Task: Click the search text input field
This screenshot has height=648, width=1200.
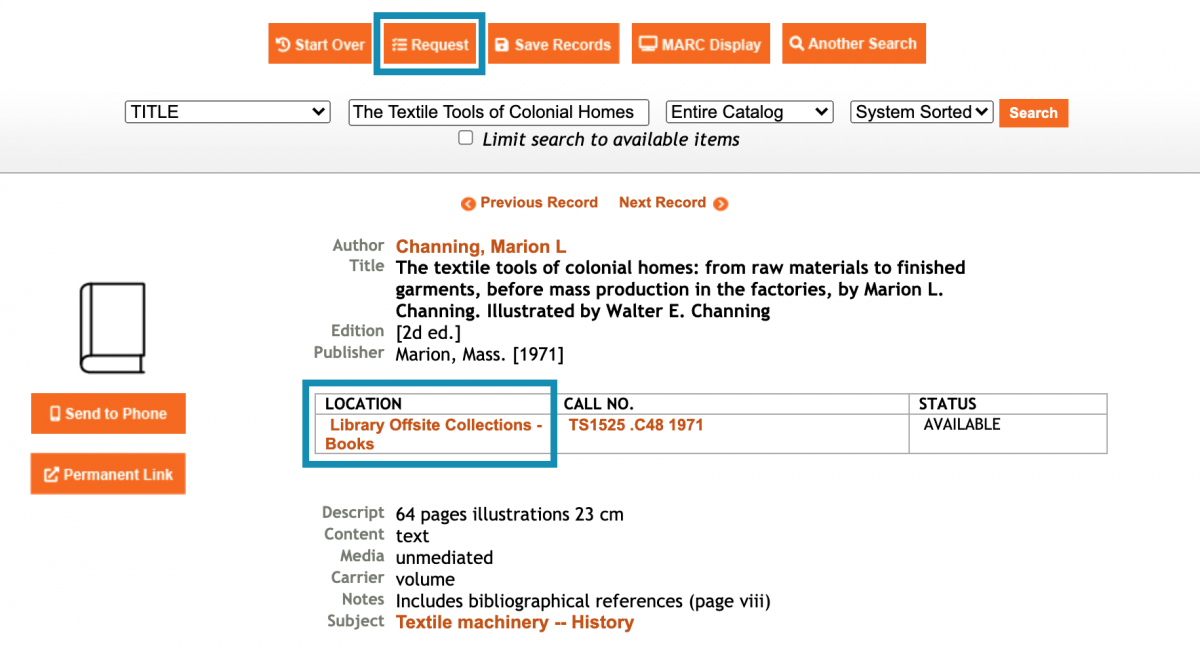Action: [498, 112]
